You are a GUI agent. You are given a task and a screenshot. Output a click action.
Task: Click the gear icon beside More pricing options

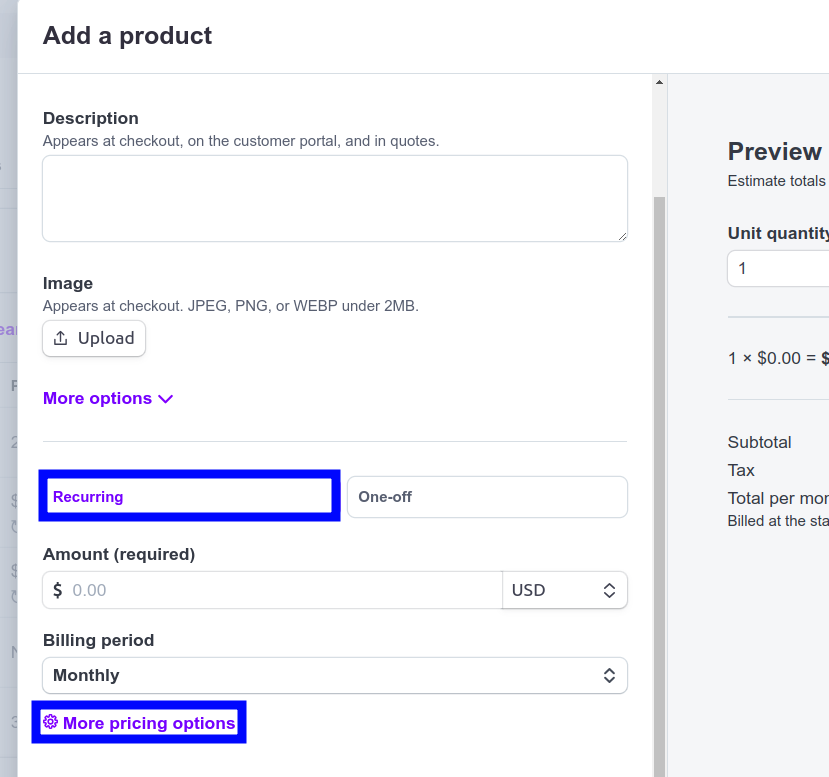[52, 722]
